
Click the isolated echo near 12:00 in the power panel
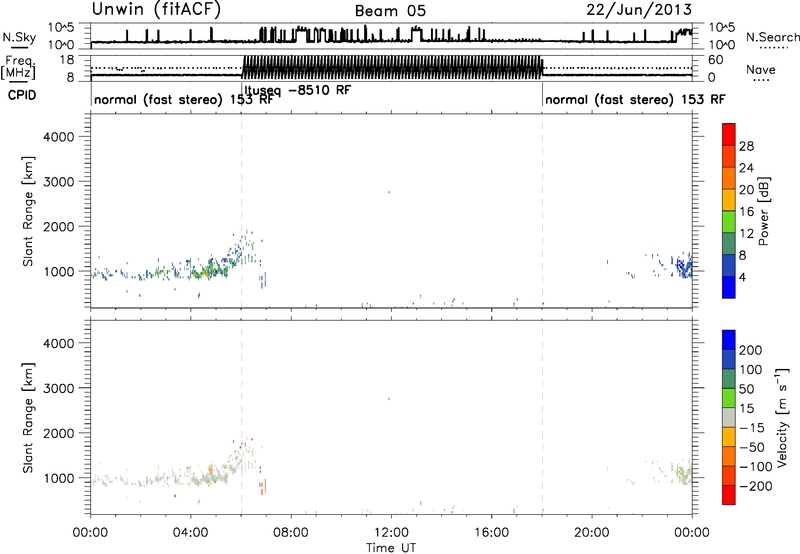pyautogui.click(x=389, y=192)
